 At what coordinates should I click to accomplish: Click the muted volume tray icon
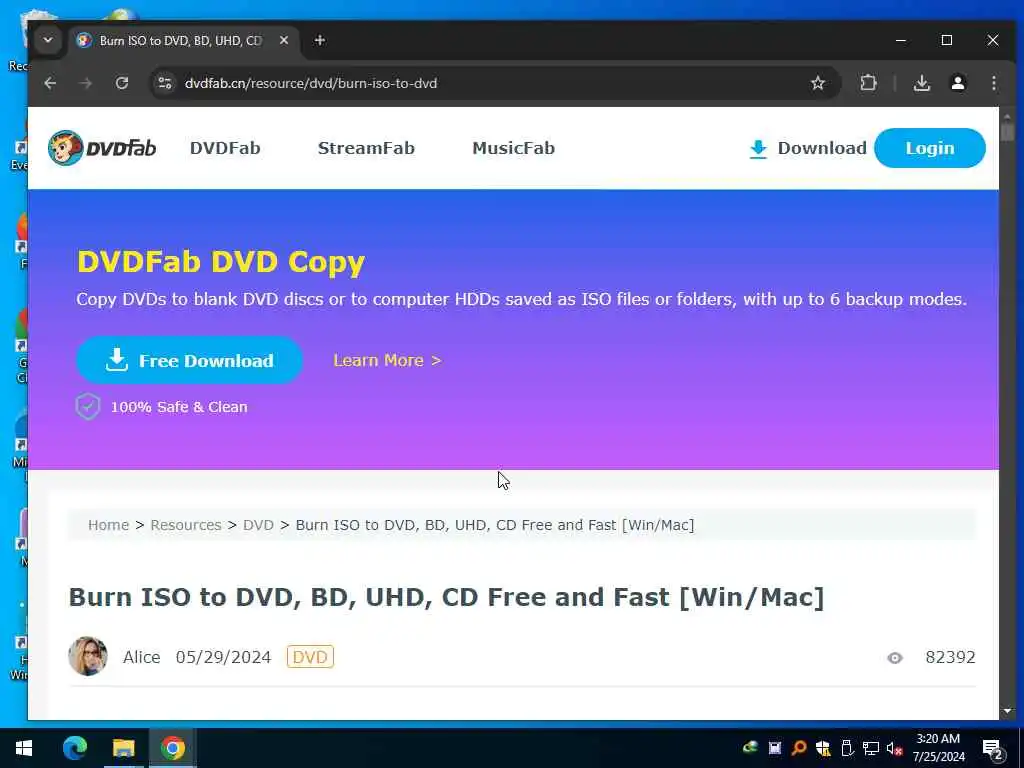click(x=894, y=748)
